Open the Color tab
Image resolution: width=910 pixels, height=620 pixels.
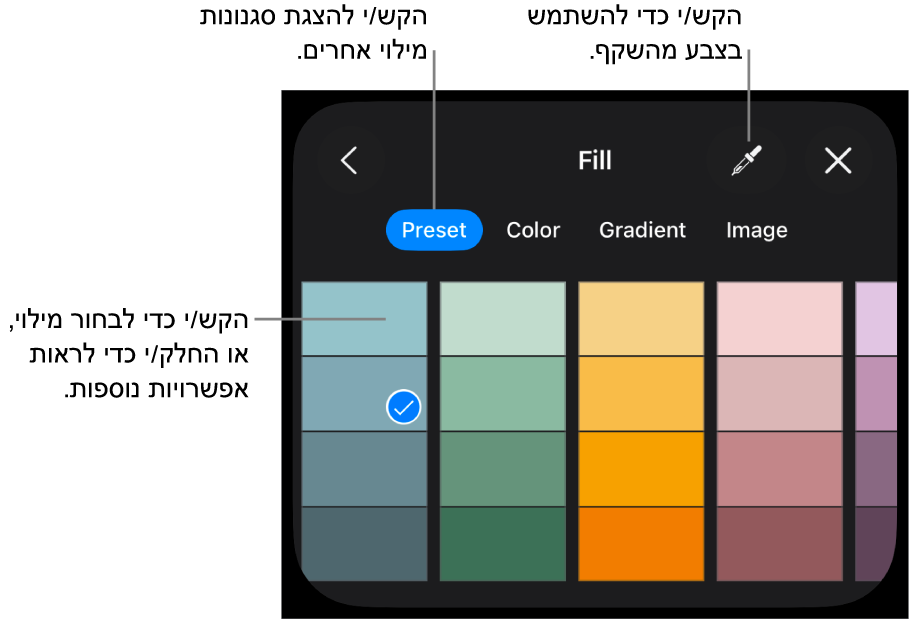(x=533, y=230)
